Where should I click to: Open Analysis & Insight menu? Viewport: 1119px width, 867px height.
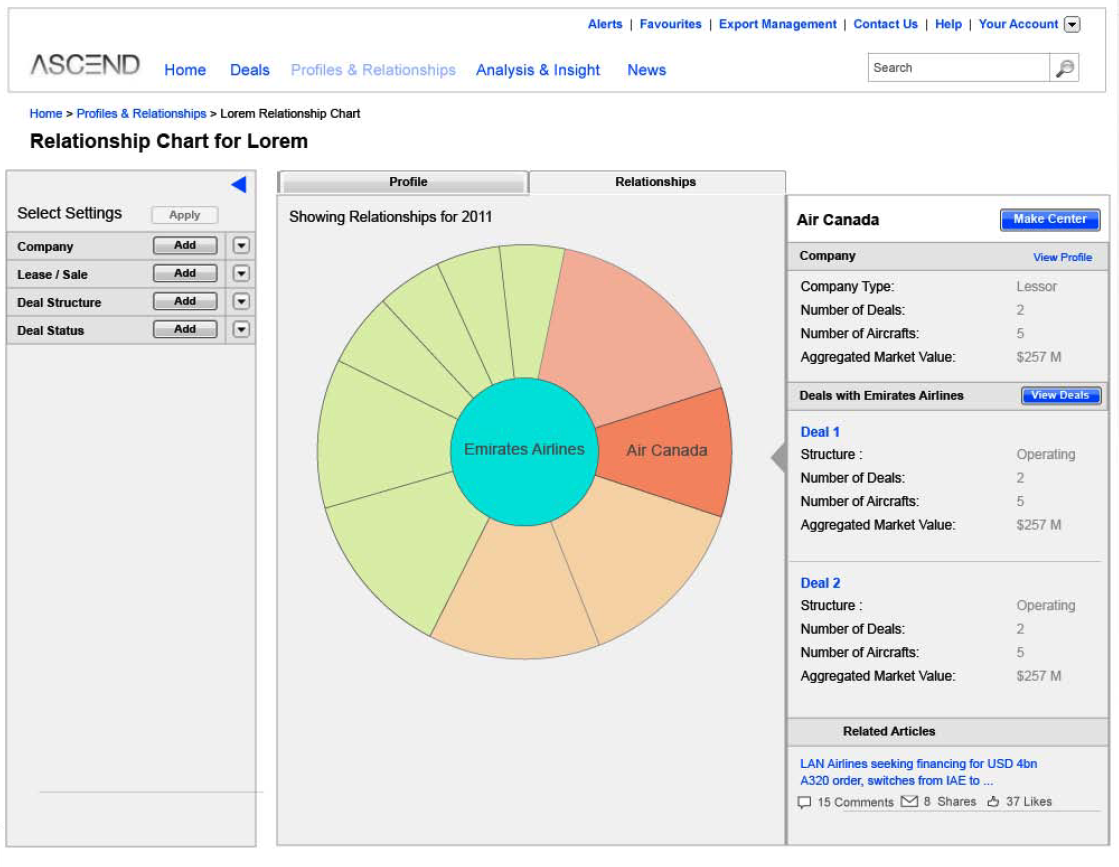[x=538, y=70]
